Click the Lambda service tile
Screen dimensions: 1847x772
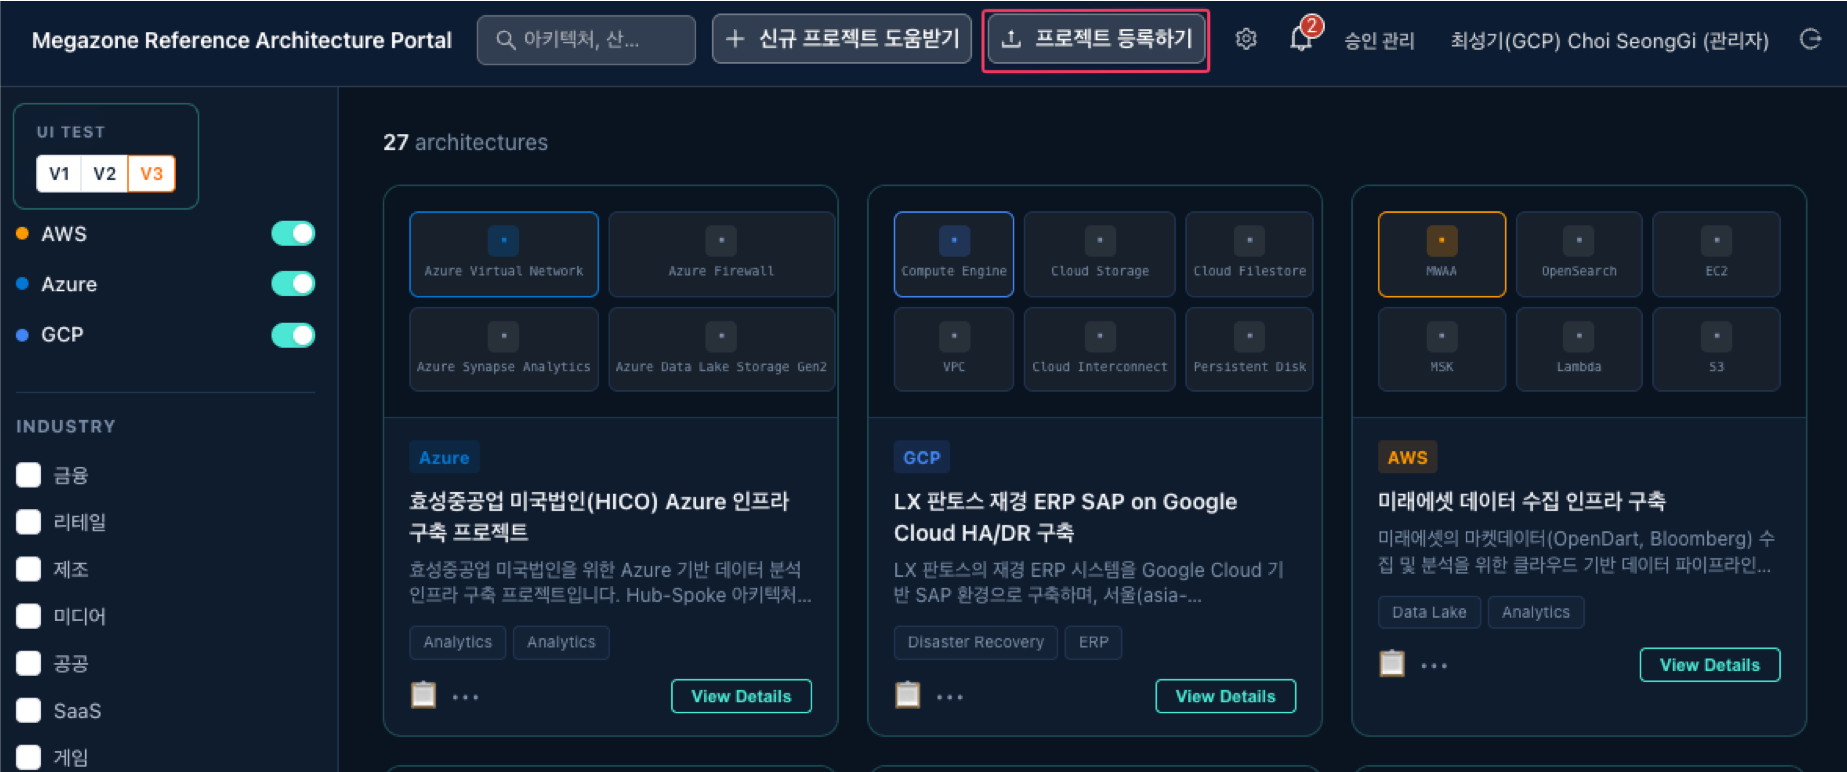coord(1579,349)
